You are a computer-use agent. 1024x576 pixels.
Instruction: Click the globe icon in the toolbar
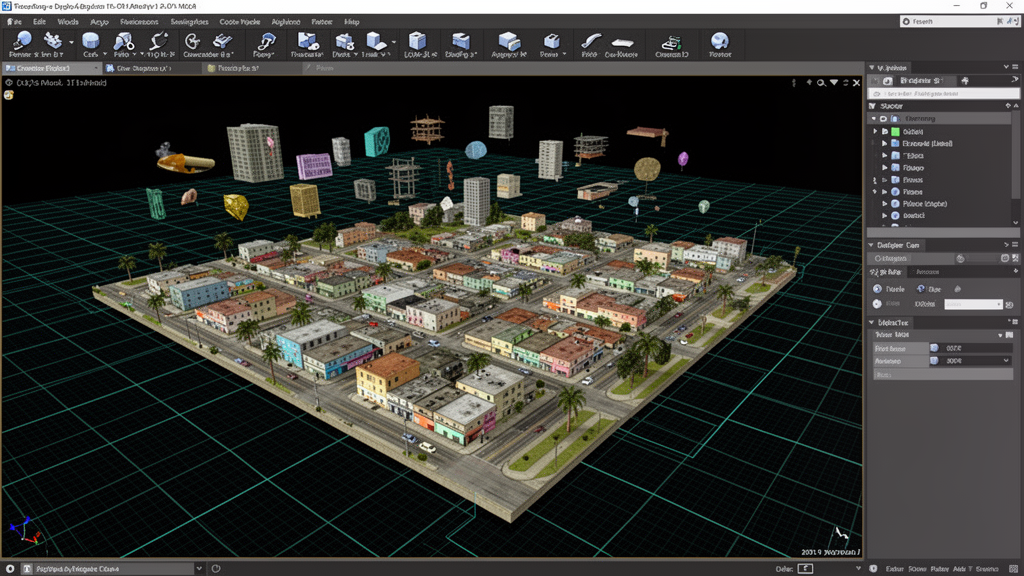720,41
